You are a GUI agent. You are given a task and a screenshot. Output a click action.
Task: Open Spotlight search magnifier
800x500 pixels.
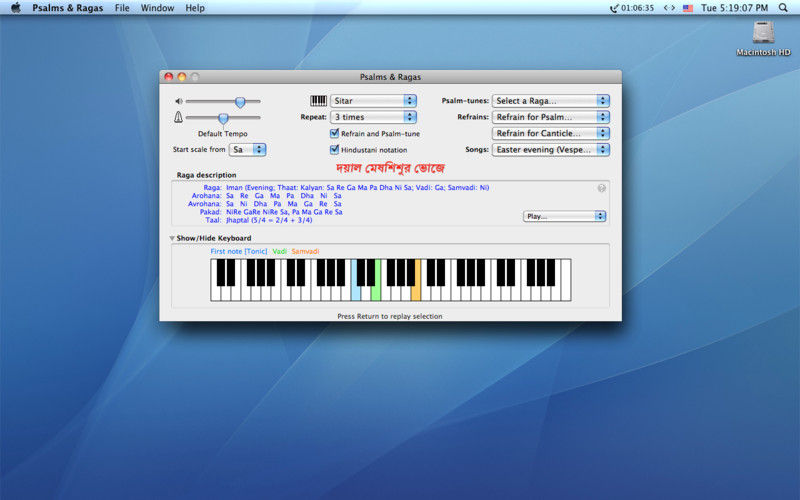coord(783,8)
